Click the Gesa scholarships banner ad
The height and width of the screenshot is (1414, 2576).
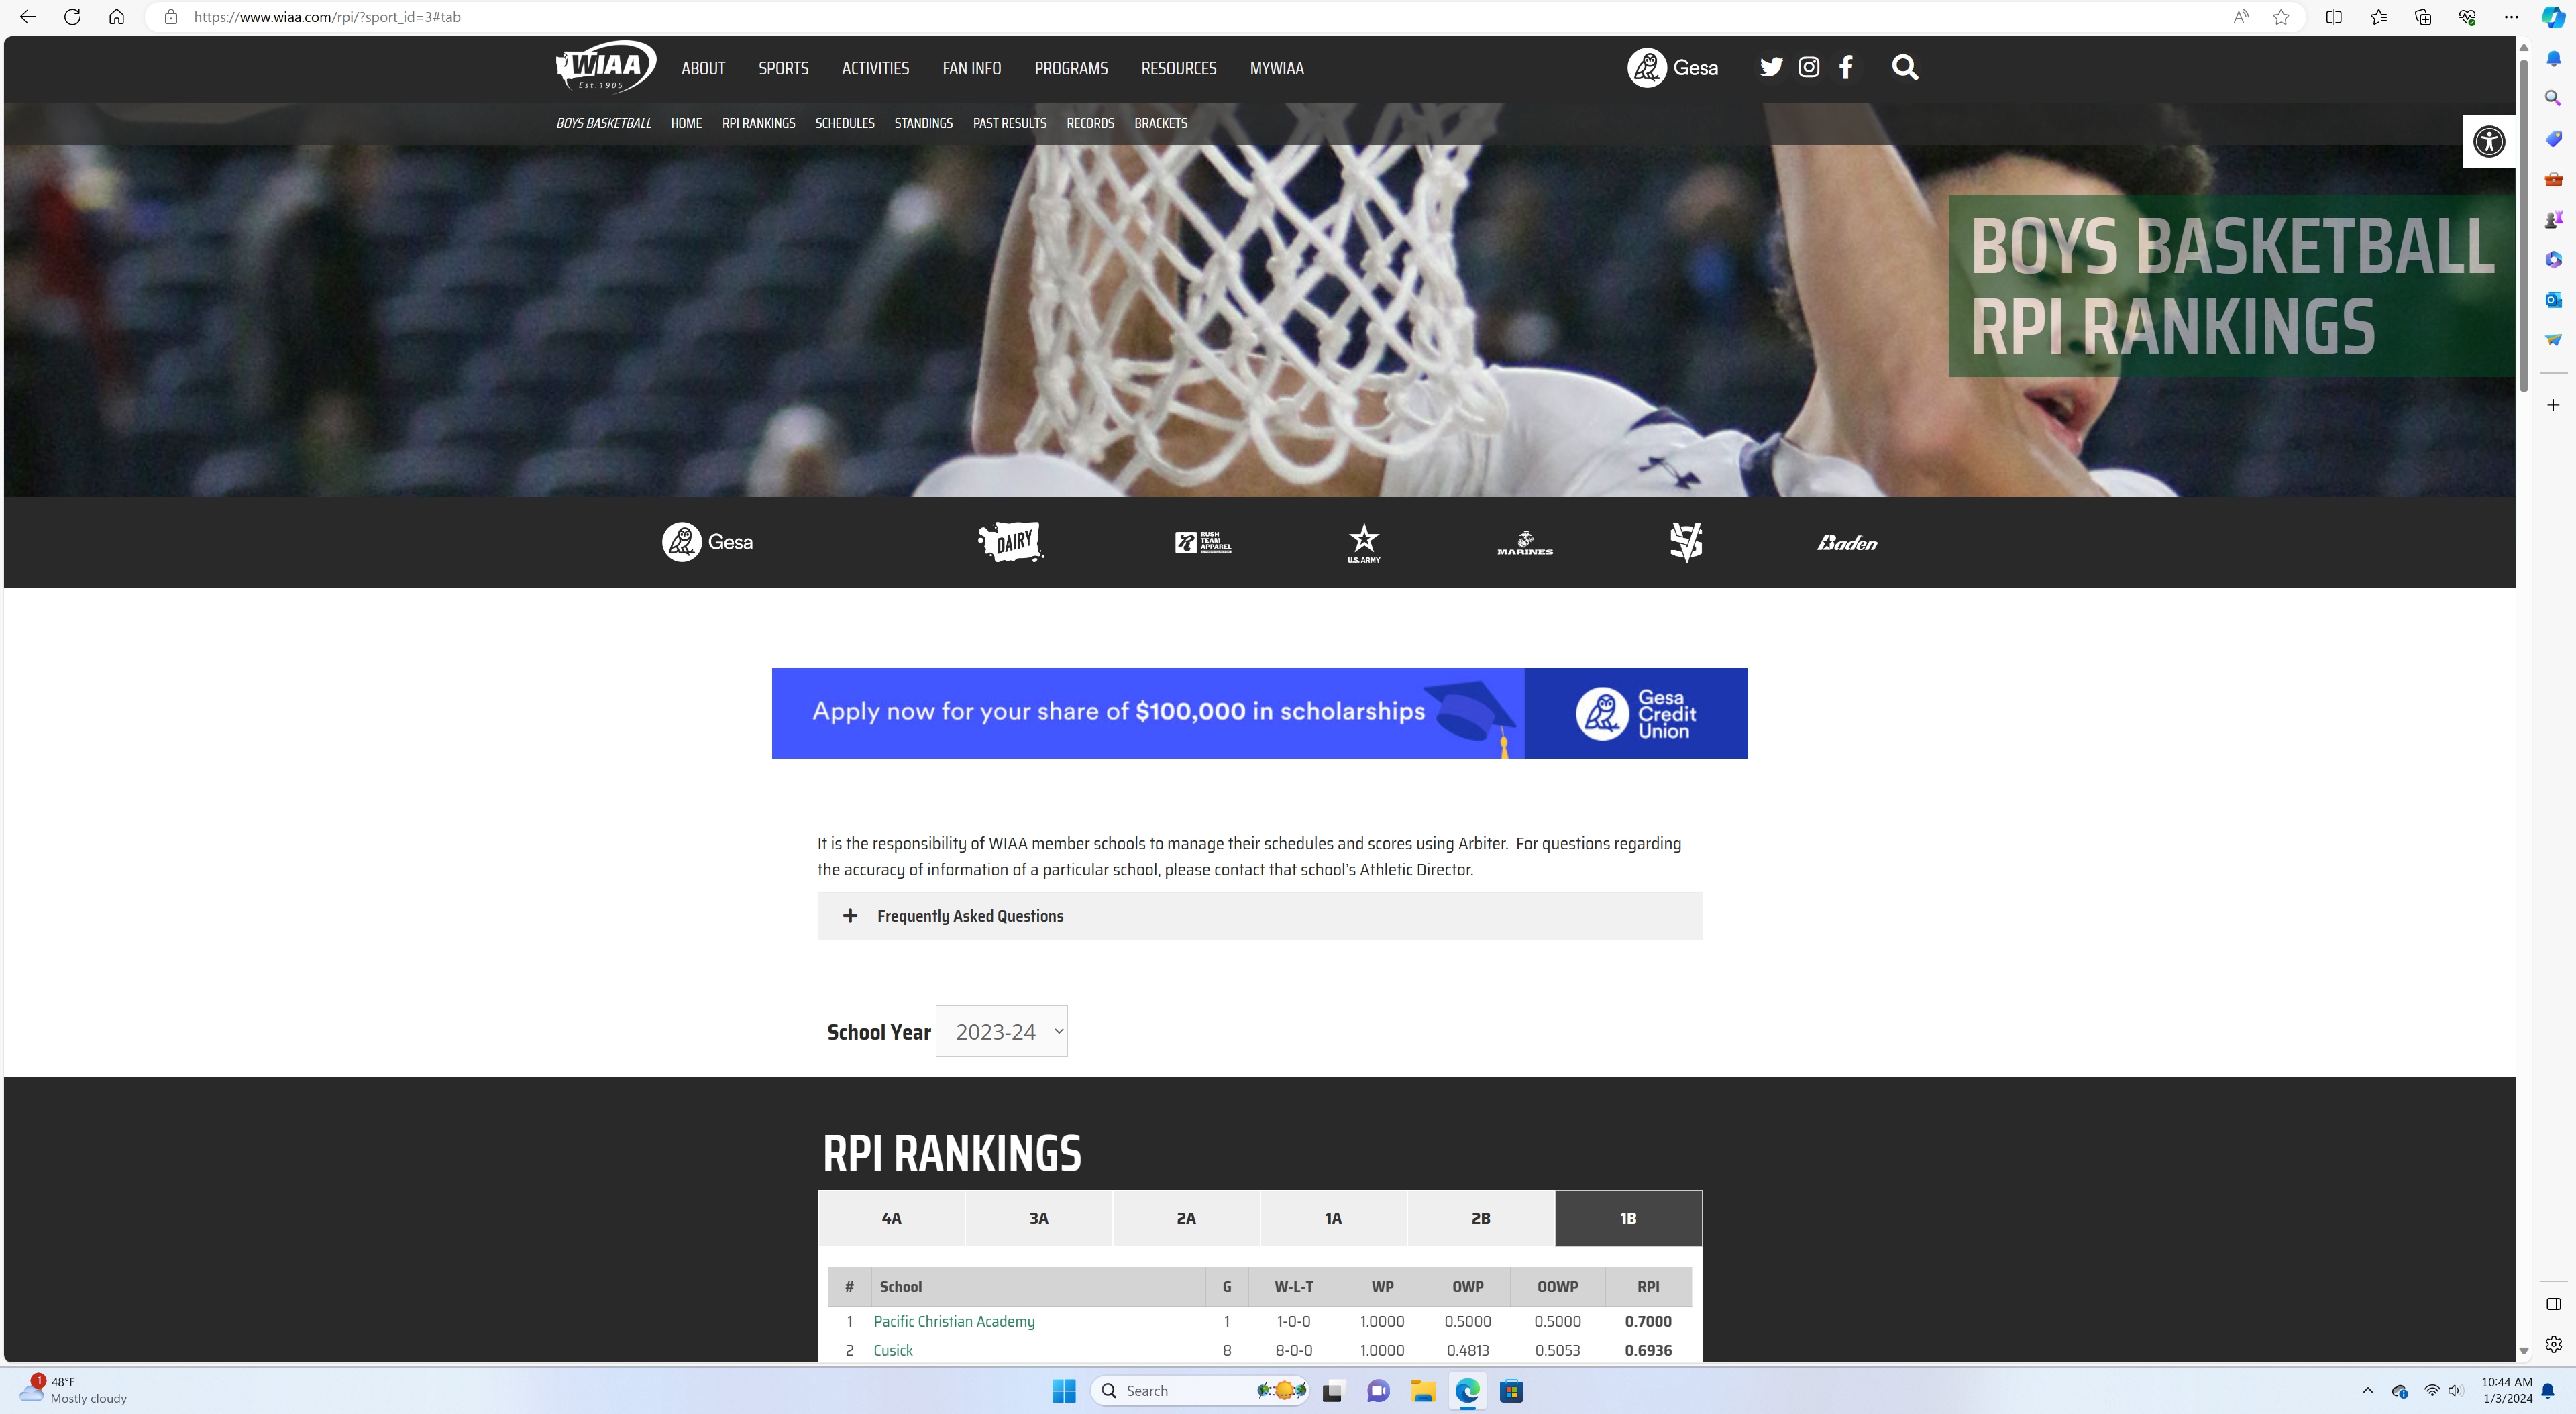point(1259,713)
